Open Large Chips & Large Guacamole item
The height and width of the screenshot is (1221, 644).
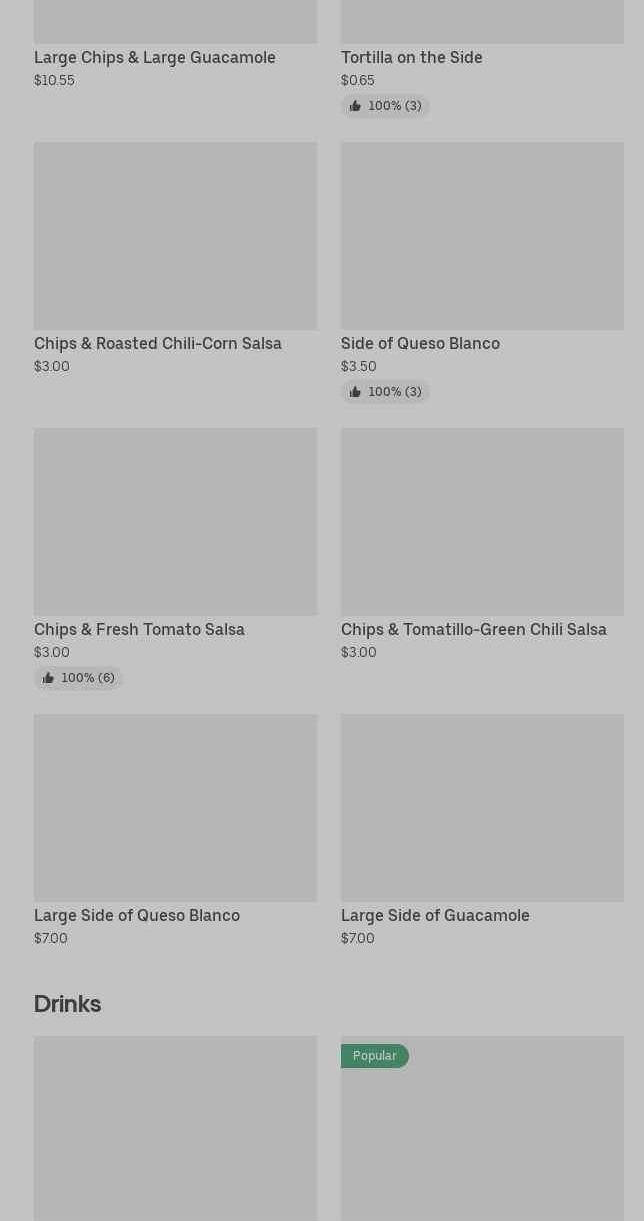click(155, 58)
